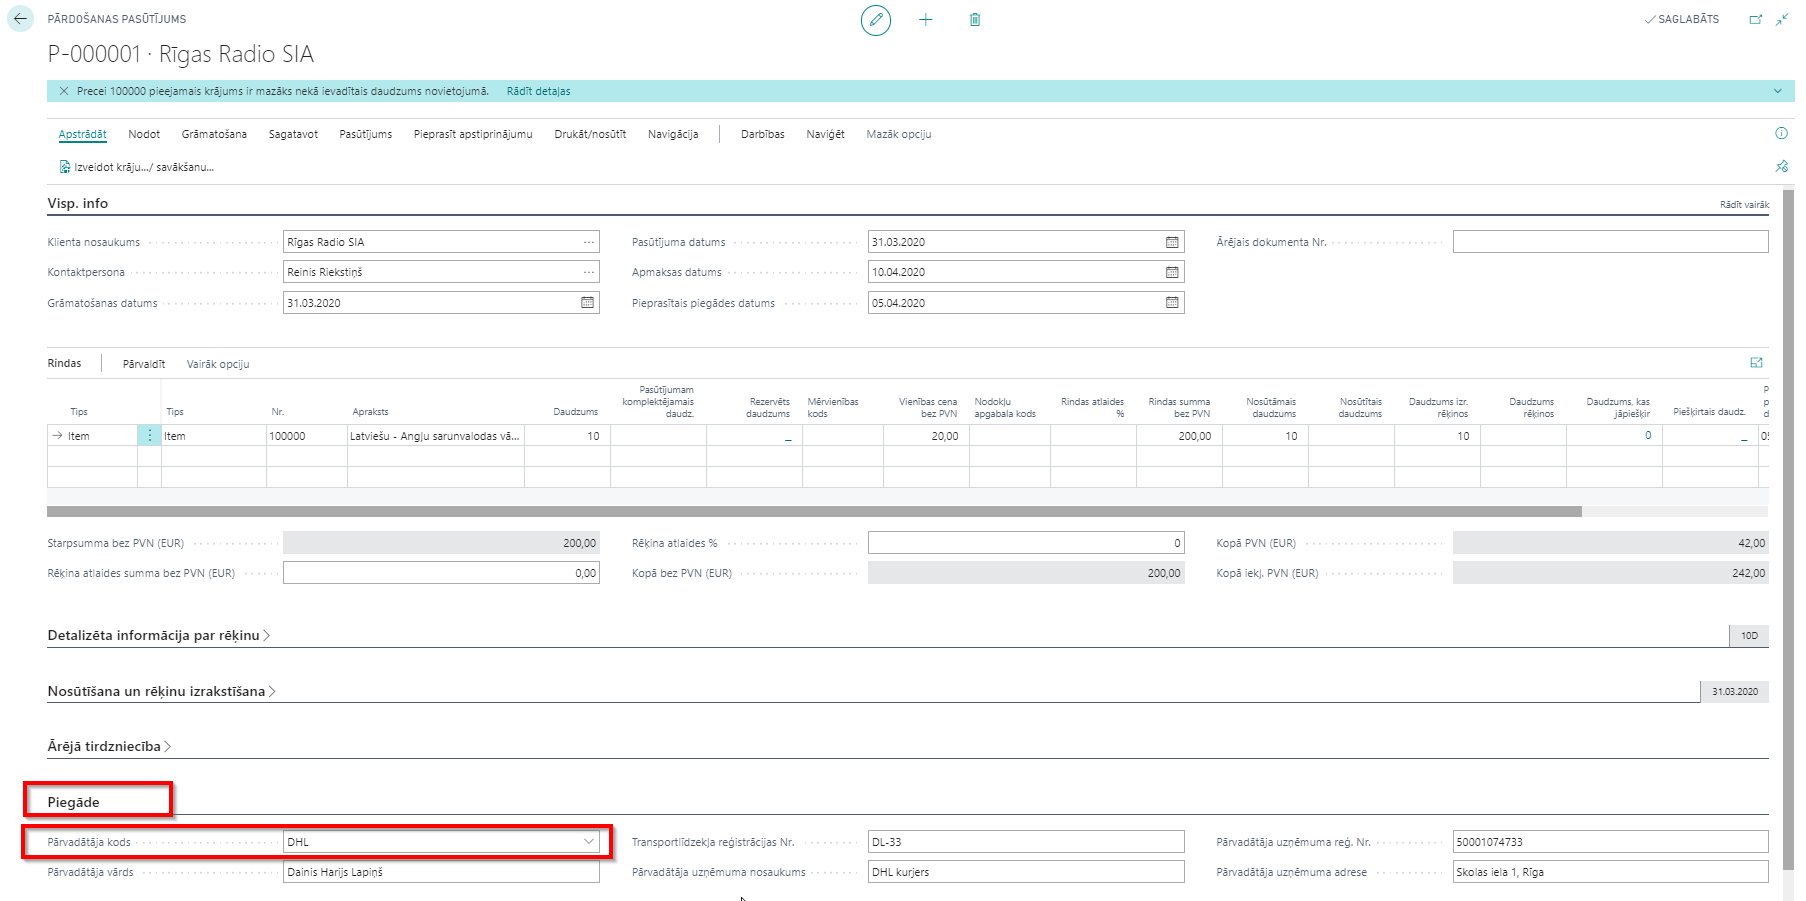Open Pārvaldīt in Rindas section

coord(144,364)
